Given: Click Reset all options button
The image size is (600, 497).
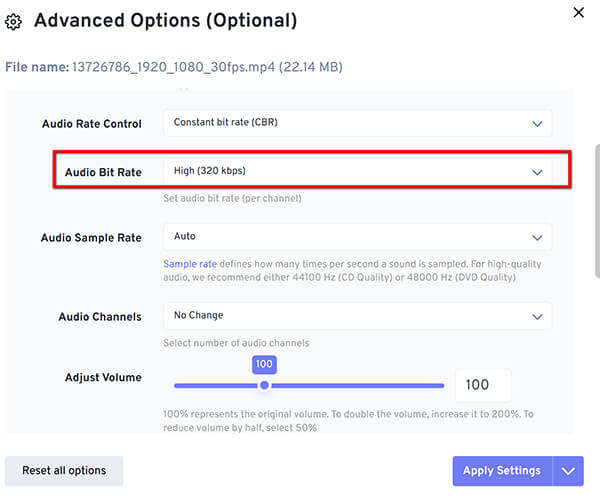Looking at the screenshot, I should coord(64,471).
